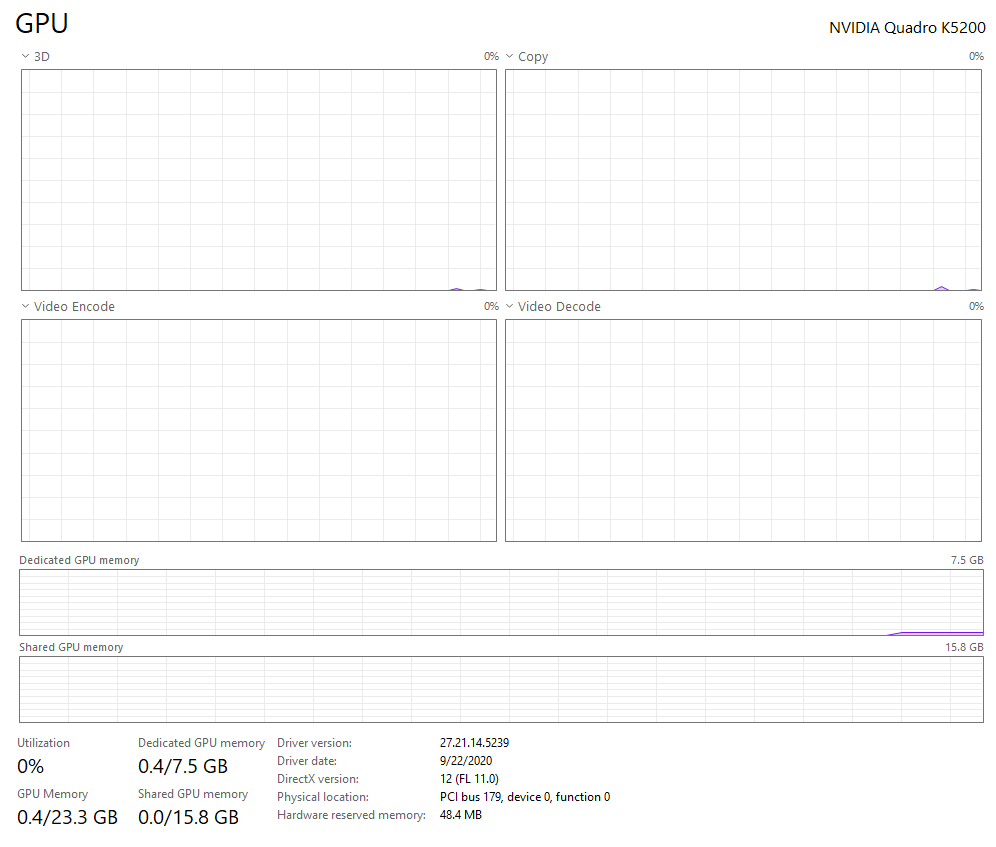The width and height of the screenshot is (996, 847).
Task: Click inside the 3D usage graph
Action: 258,180
